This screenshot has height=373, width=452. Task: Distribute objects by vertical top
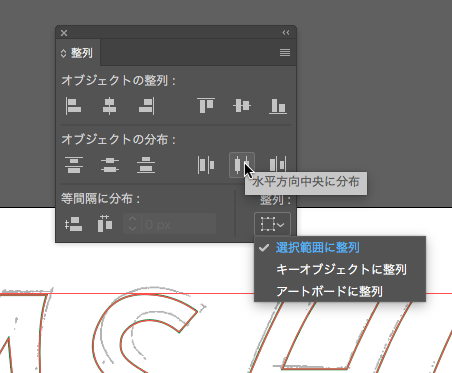pos(74,165)
